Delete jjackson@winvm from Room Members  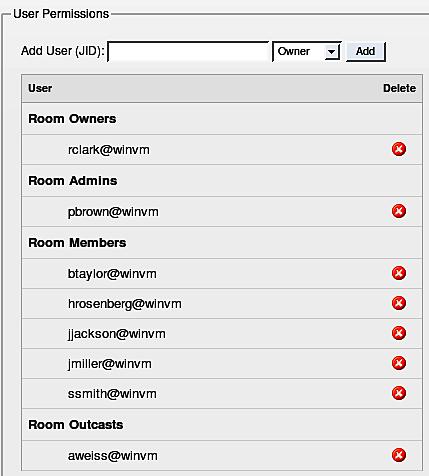point(399,333)
